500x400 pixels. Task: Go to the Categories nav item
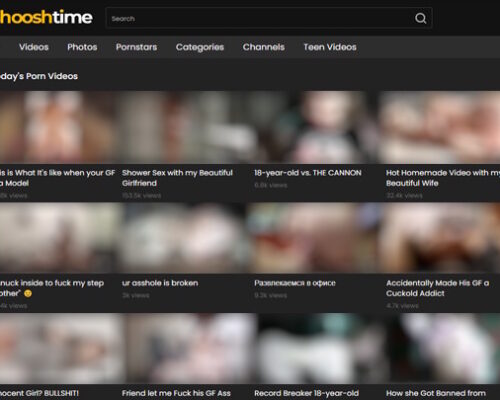point(200,47)
